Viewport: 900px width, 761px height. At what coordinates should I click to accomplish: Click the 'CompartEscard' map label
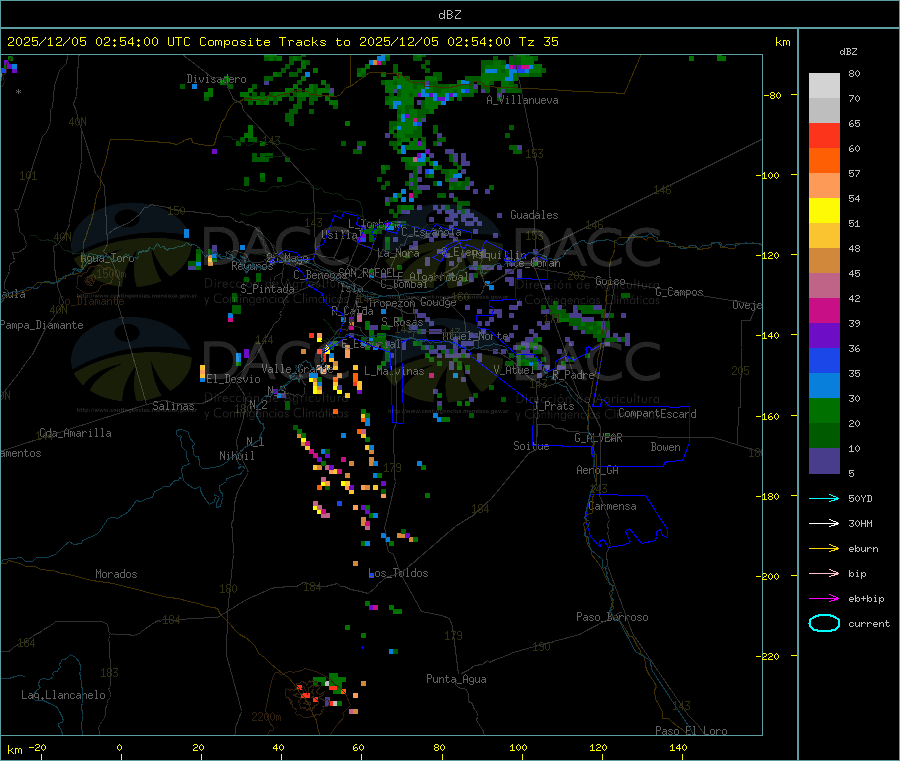tap(657, 414)
